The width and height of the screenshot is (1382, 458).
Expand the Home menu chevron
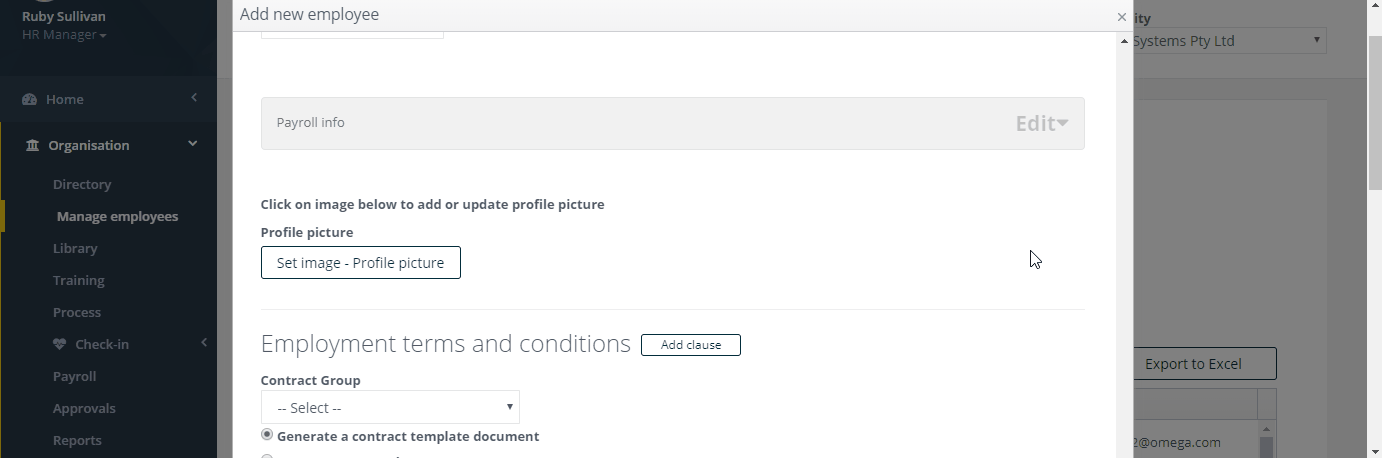coord(194,98)
